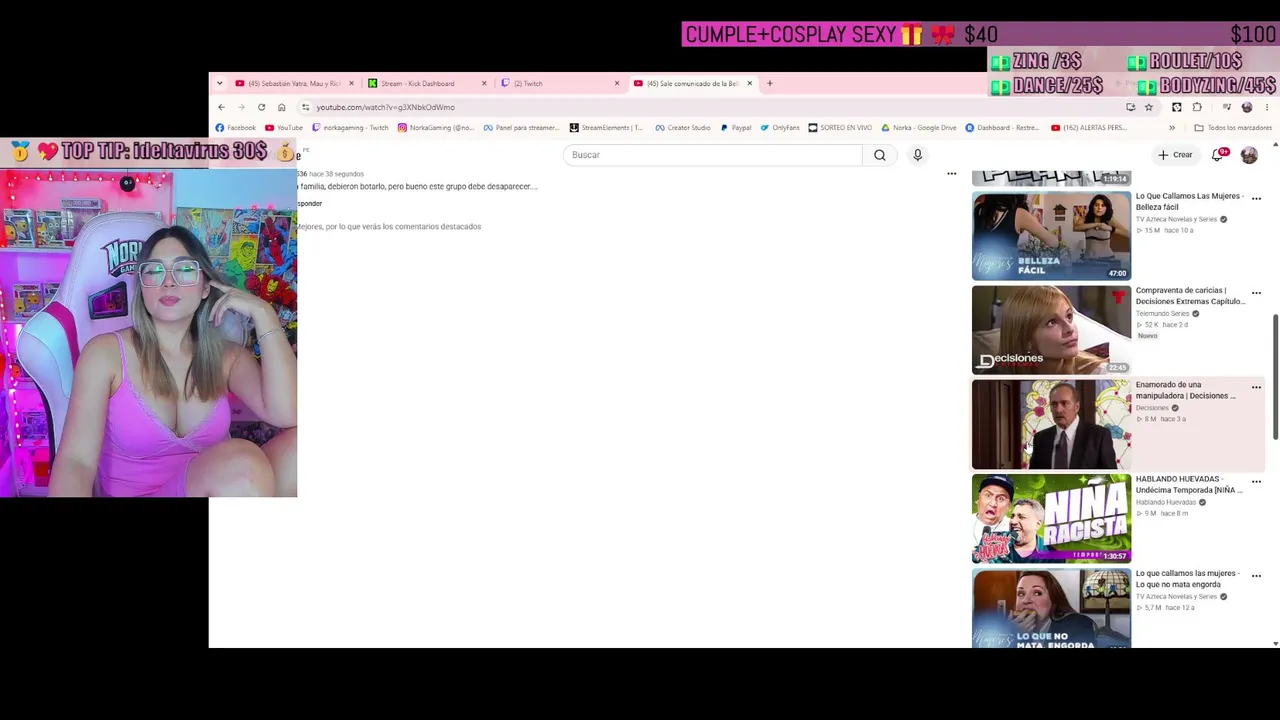Open the Creator Studio bookmark

(683, 128)
